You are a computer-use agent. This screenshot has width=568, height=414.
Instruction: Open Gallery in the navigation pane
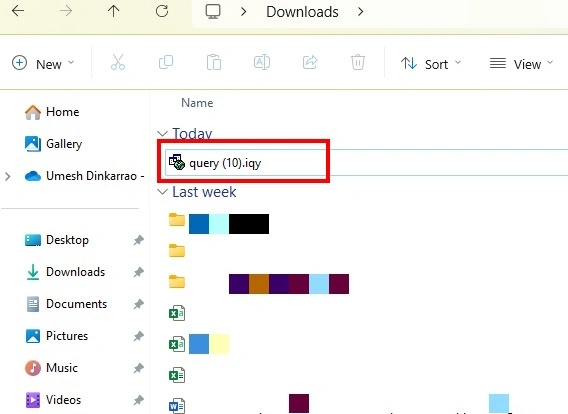tap(53, 144)
